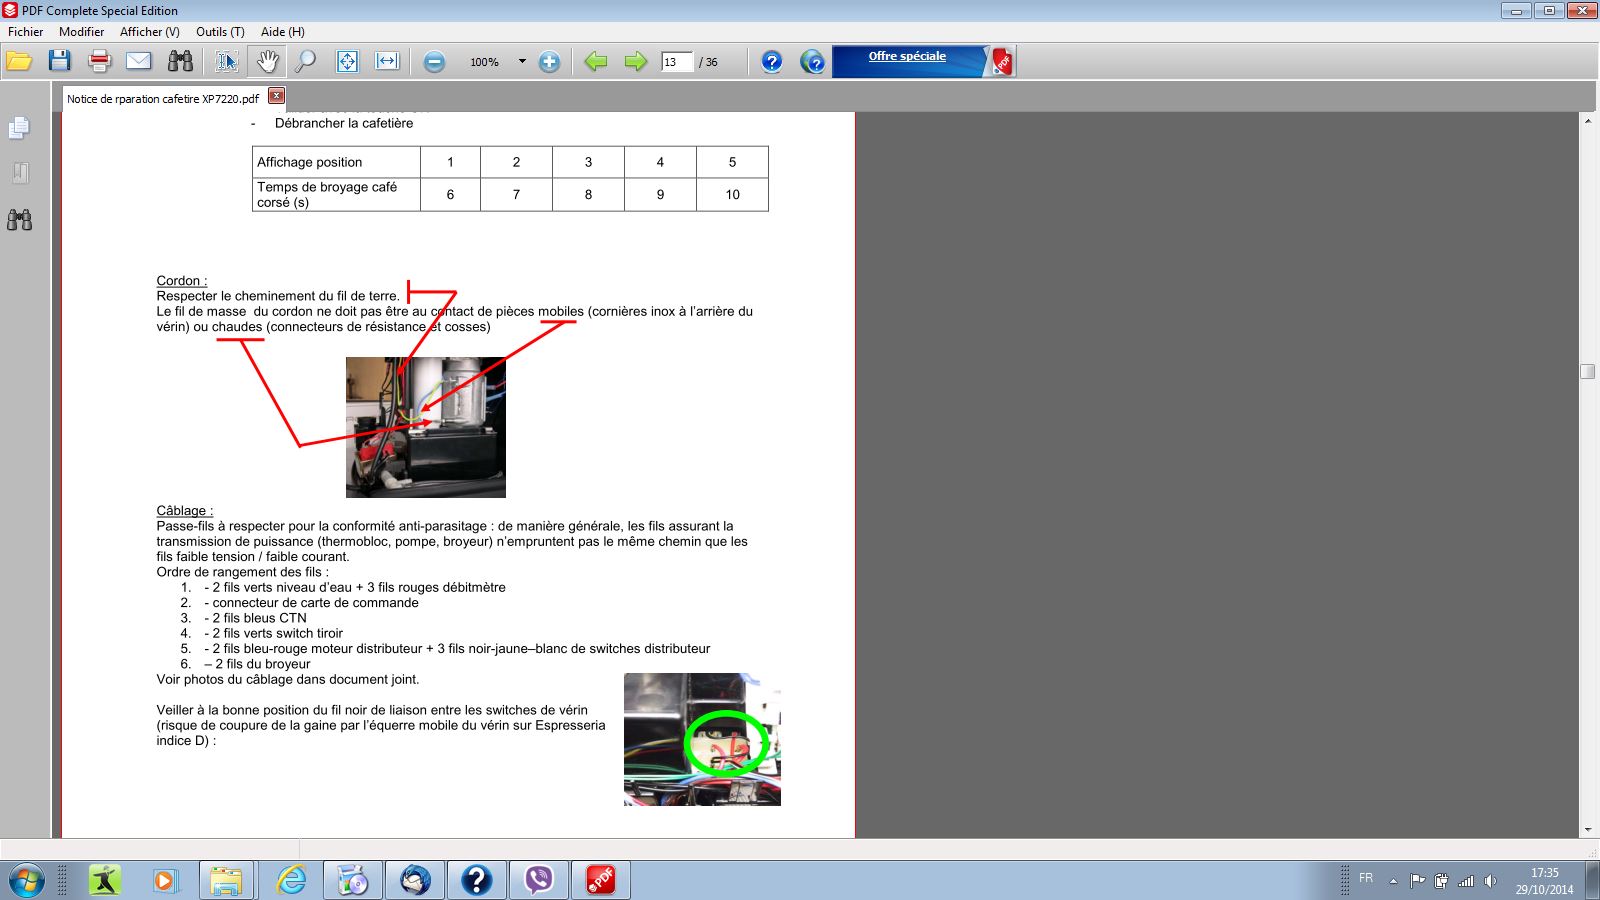Click the coffee machine wiring photo
Viewport: 1600px width, 900px height.
point(426,427)
